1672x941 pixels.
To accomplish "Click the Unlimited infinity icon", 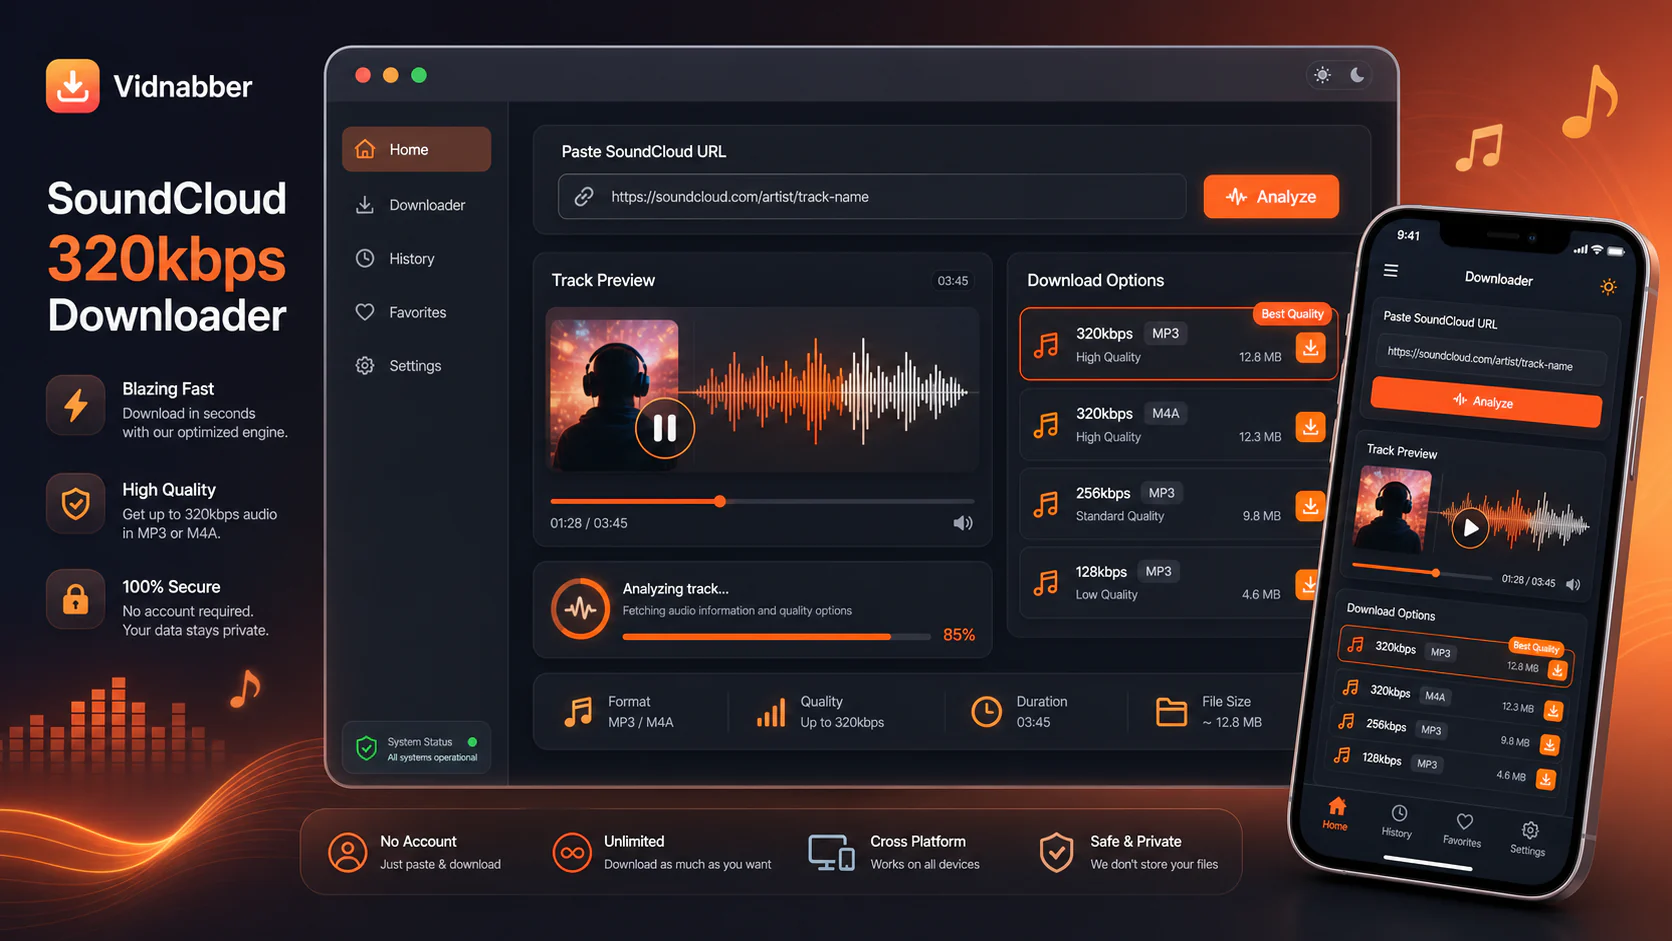I will coord(572,852).
